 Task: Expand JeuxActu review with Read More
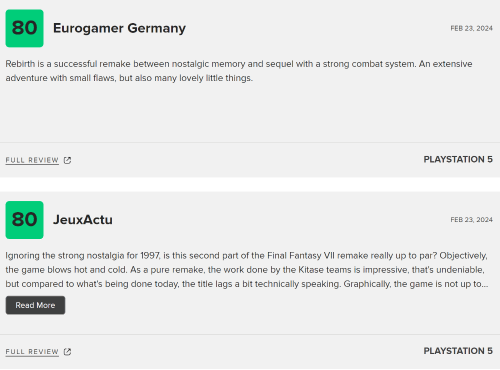35,305
